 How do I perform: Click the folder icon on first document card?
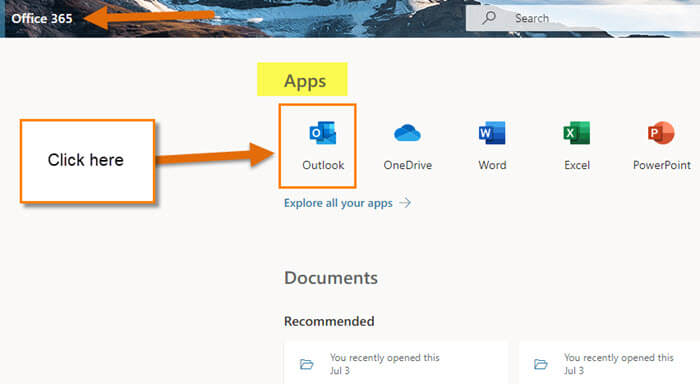pyautogui.click(x=306, y=364)
